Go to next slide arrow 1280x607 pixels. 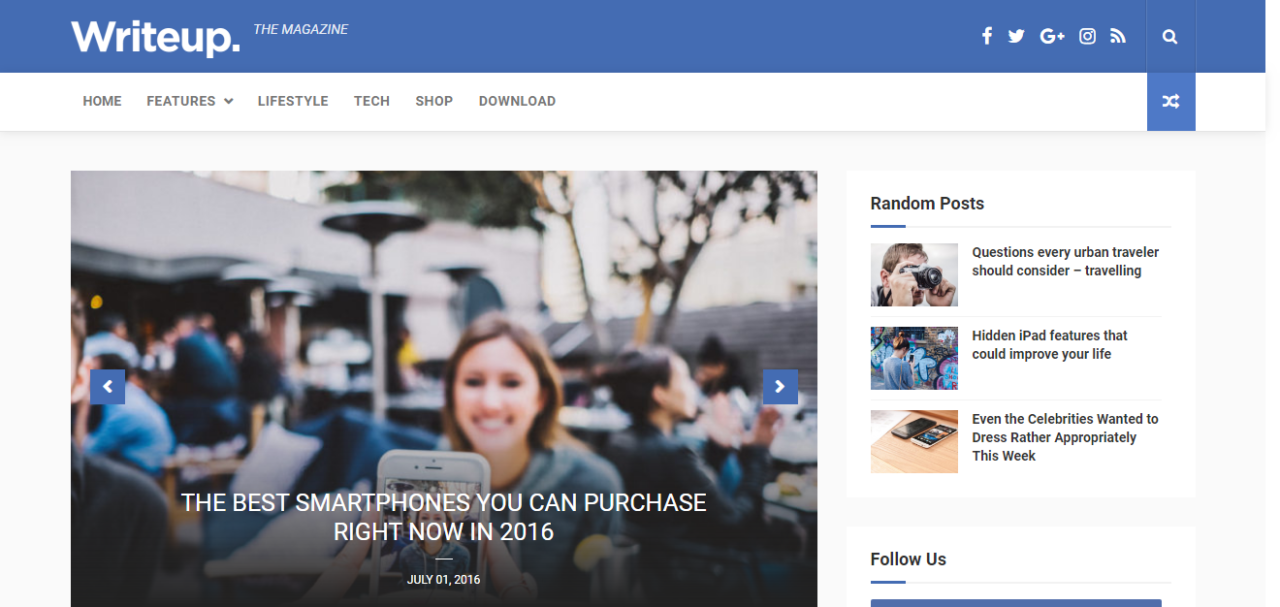(780, 387)
